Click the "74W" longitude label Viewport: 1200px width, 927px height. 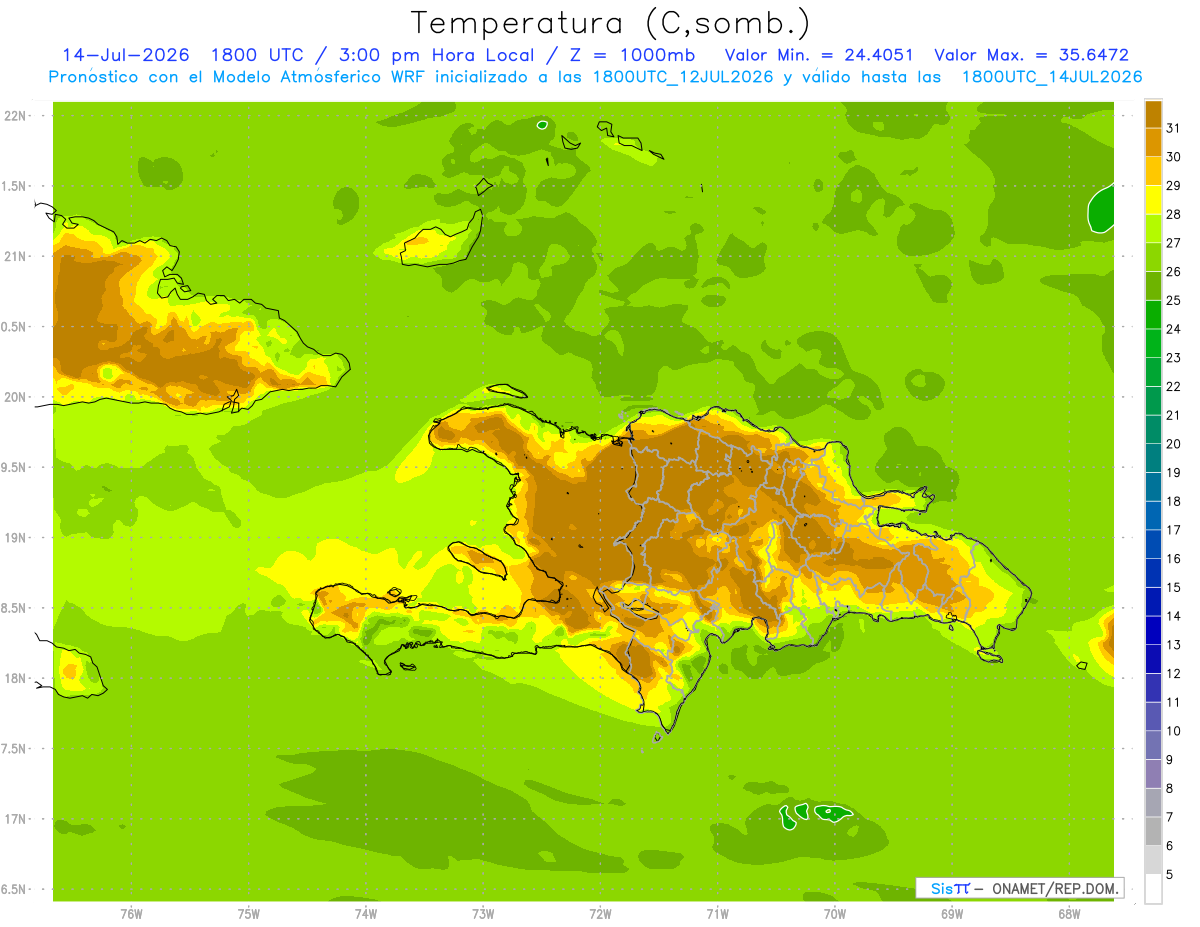(x=366, y=914)
